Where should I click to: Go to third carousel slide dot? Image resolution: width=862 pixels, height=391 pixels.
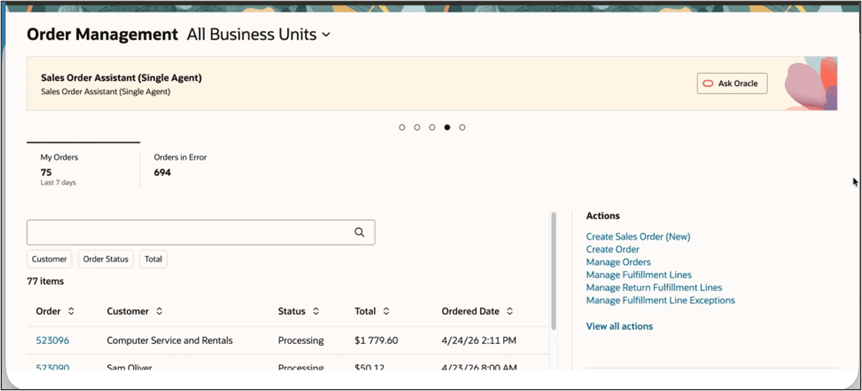click(x=432, y=127)
